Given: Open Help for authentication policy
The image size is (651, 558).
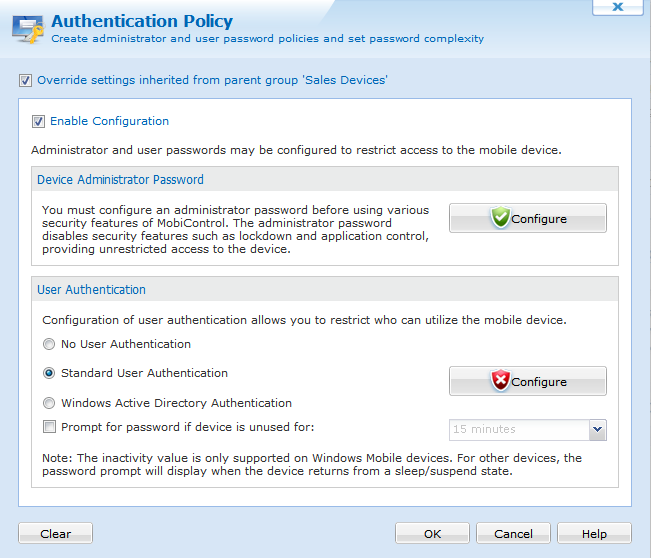Looking at the screenshot, I should [x=594, y=533].
